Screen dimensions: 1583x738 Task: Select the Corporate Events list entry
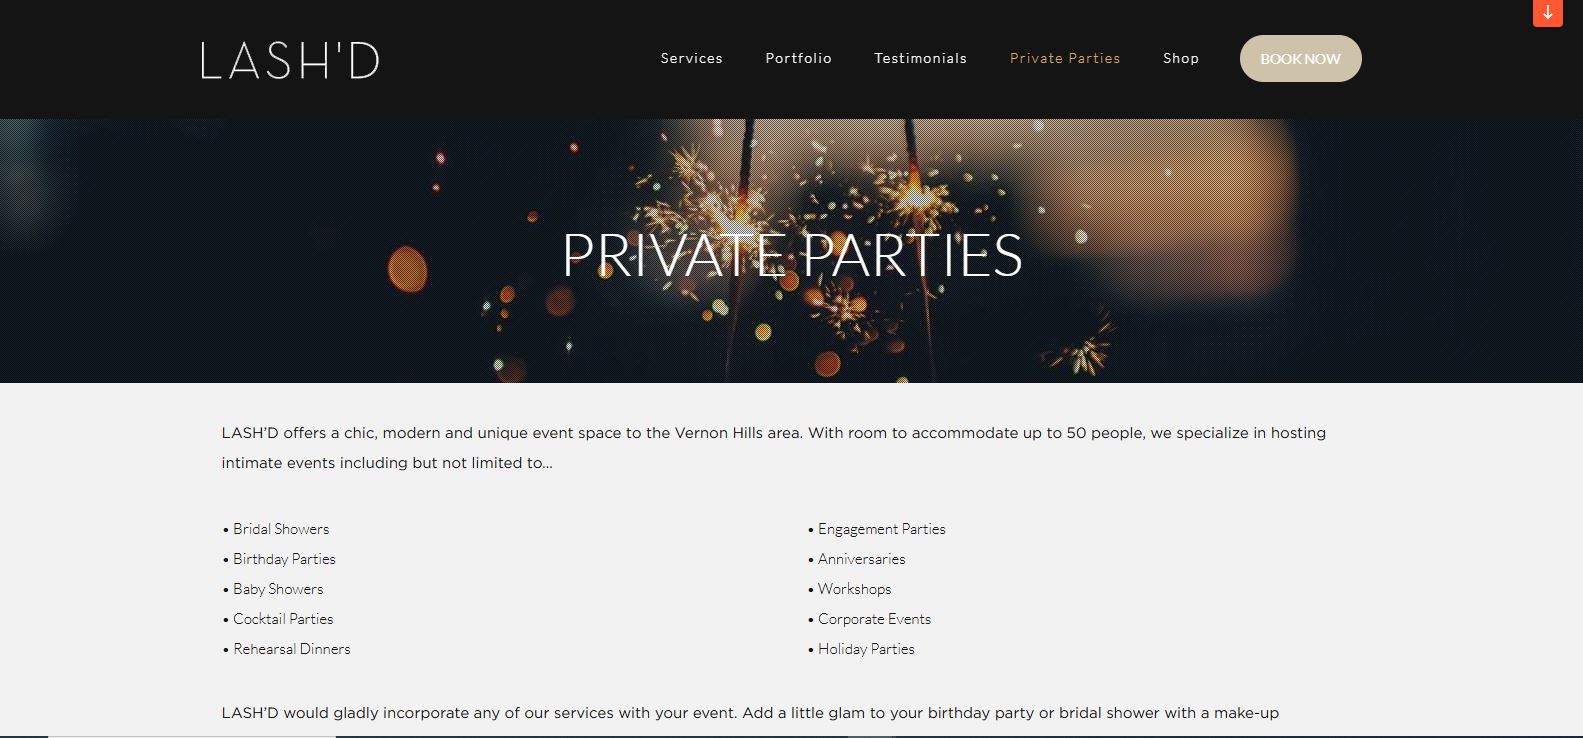874,619
